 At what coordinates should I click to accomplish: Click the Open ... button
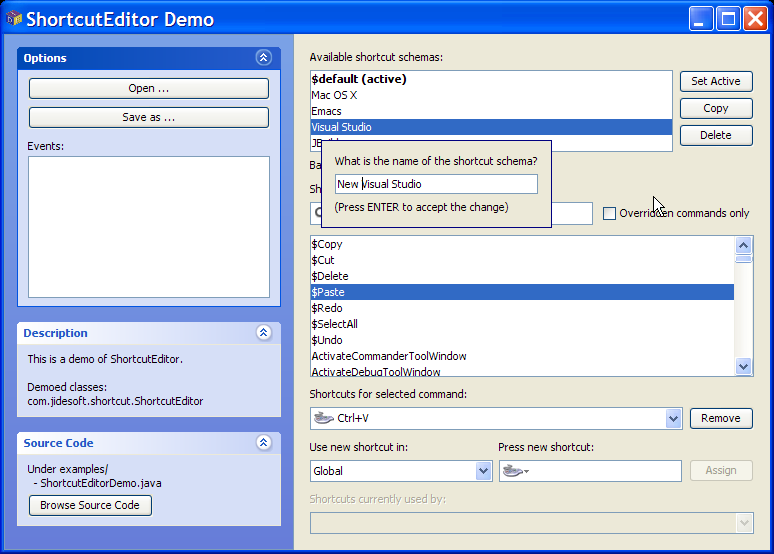tap(149, 88)
